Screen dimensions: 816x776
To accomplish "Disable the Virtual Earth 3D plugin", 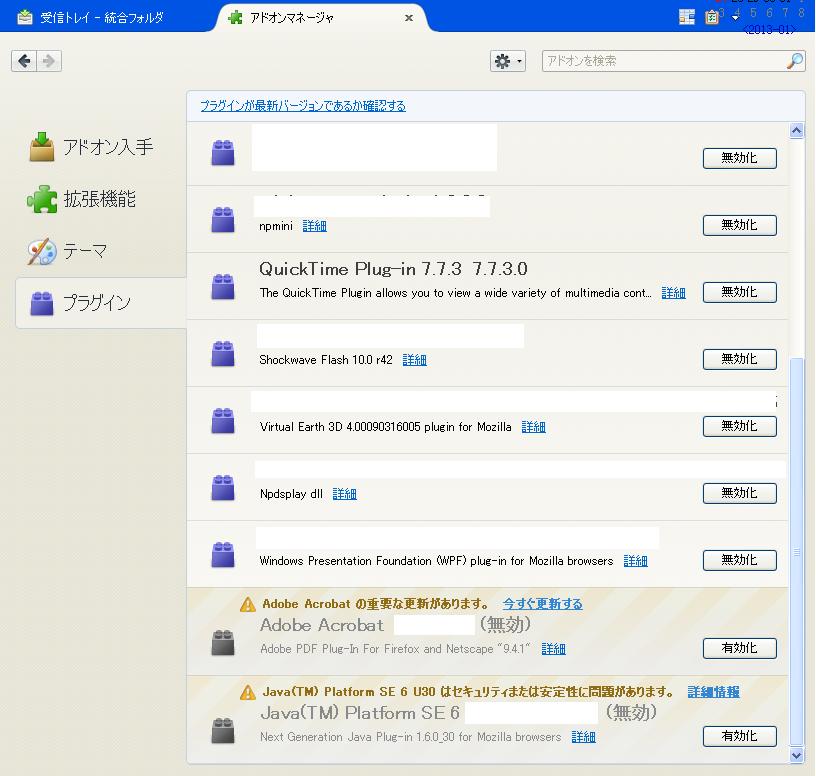I will point(740,426).
